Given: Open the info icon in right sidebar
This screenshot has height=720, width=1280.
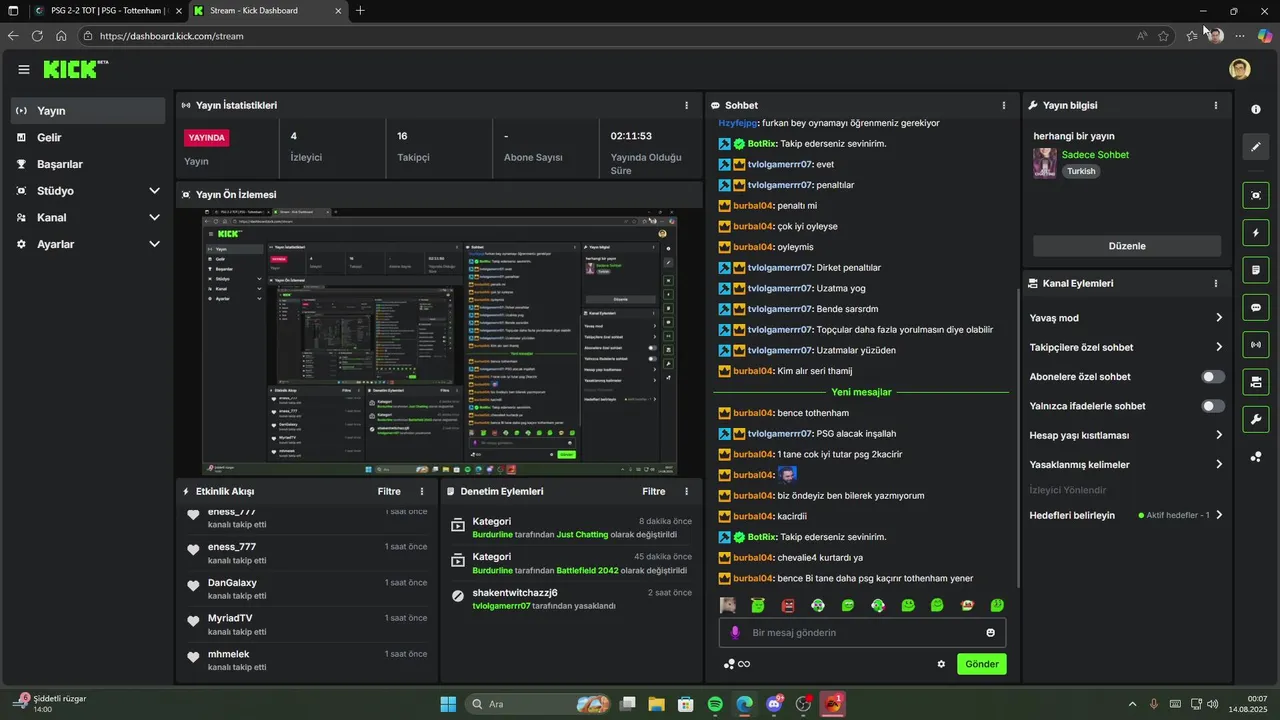Looking at the screenshot, I should tap(1256, 109).
